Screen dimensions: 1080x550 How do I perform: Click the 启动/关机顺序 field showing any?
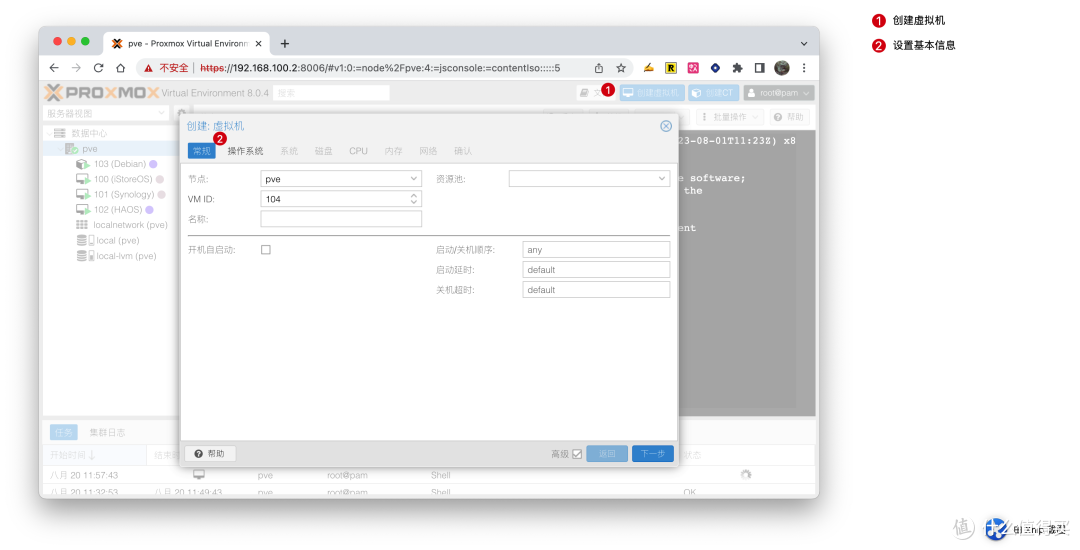pos(596,249)
